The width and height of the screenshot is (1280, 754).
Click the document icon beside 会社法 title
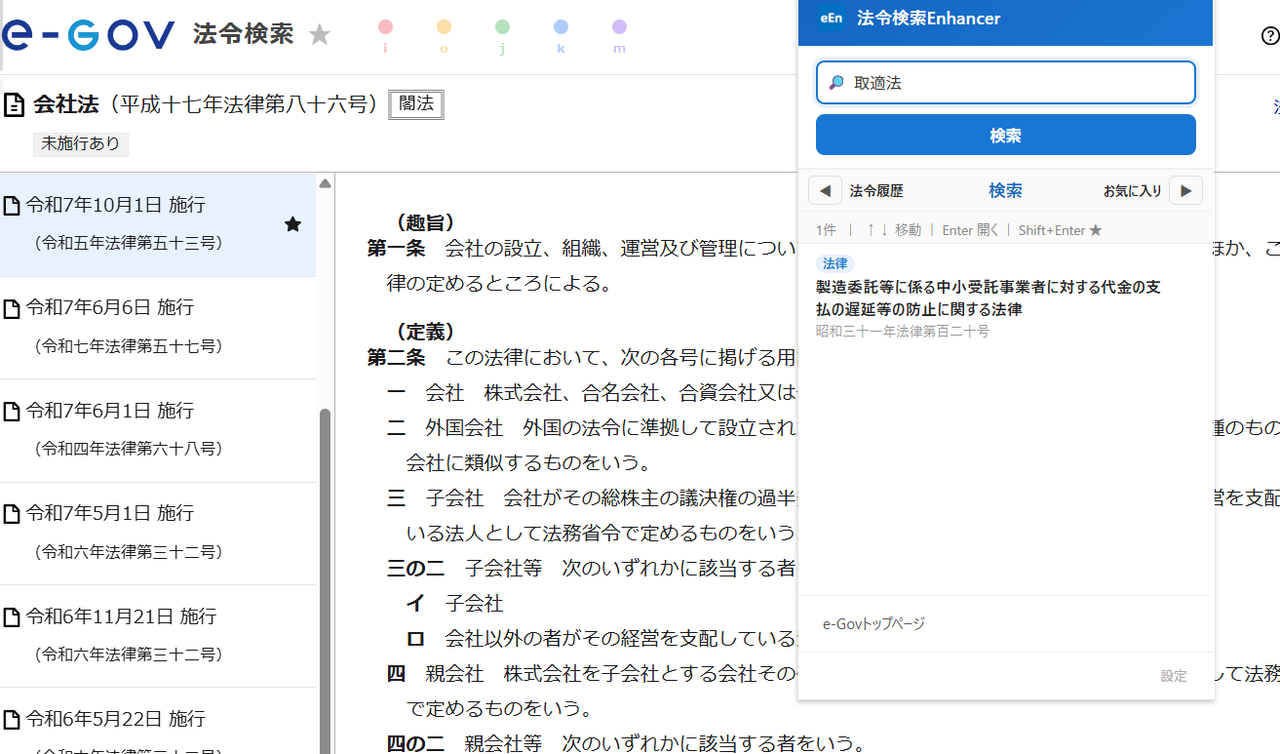[x=14, y=104]
